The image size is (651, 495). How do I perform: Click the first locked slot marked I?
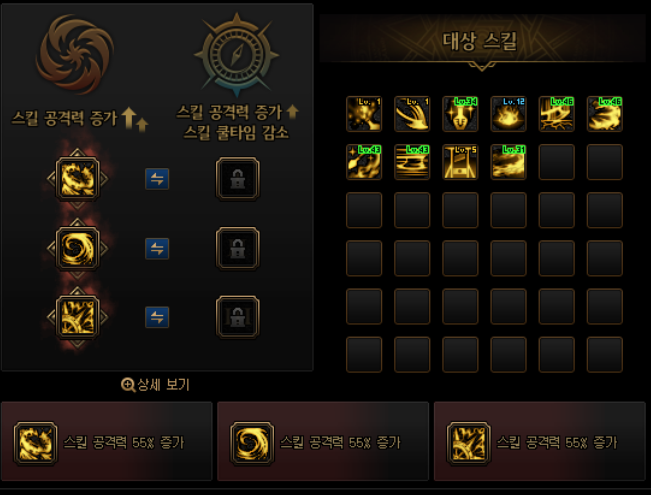point(237,179)
